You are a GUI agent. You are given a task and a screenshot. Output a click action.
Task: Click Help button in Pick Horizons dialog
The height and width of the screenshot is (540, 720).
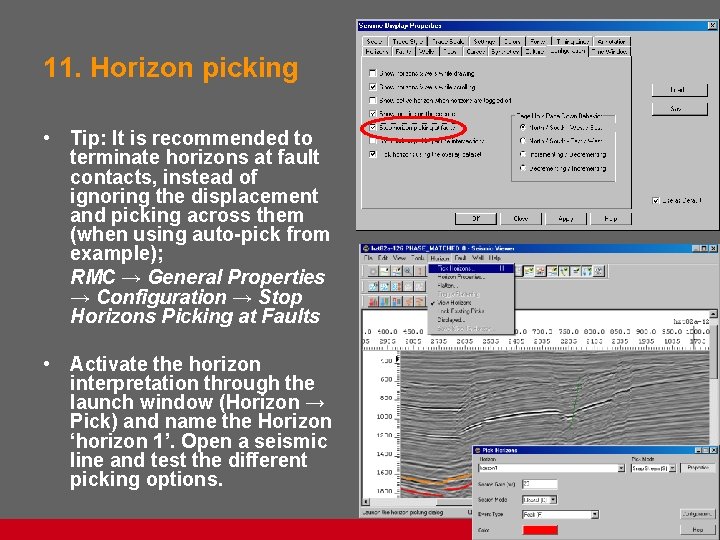[698, 530]
